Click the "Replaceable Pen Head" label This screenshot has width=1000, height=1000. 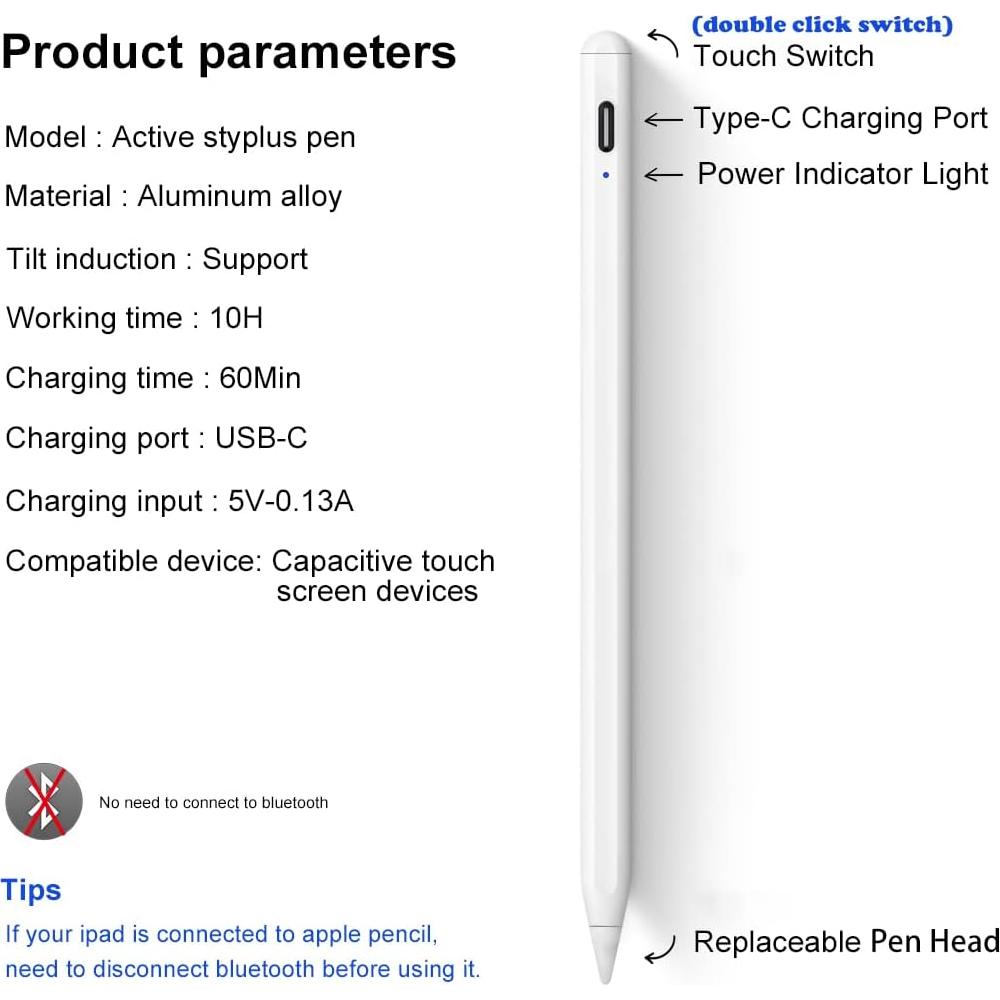[x=846, y=942]
